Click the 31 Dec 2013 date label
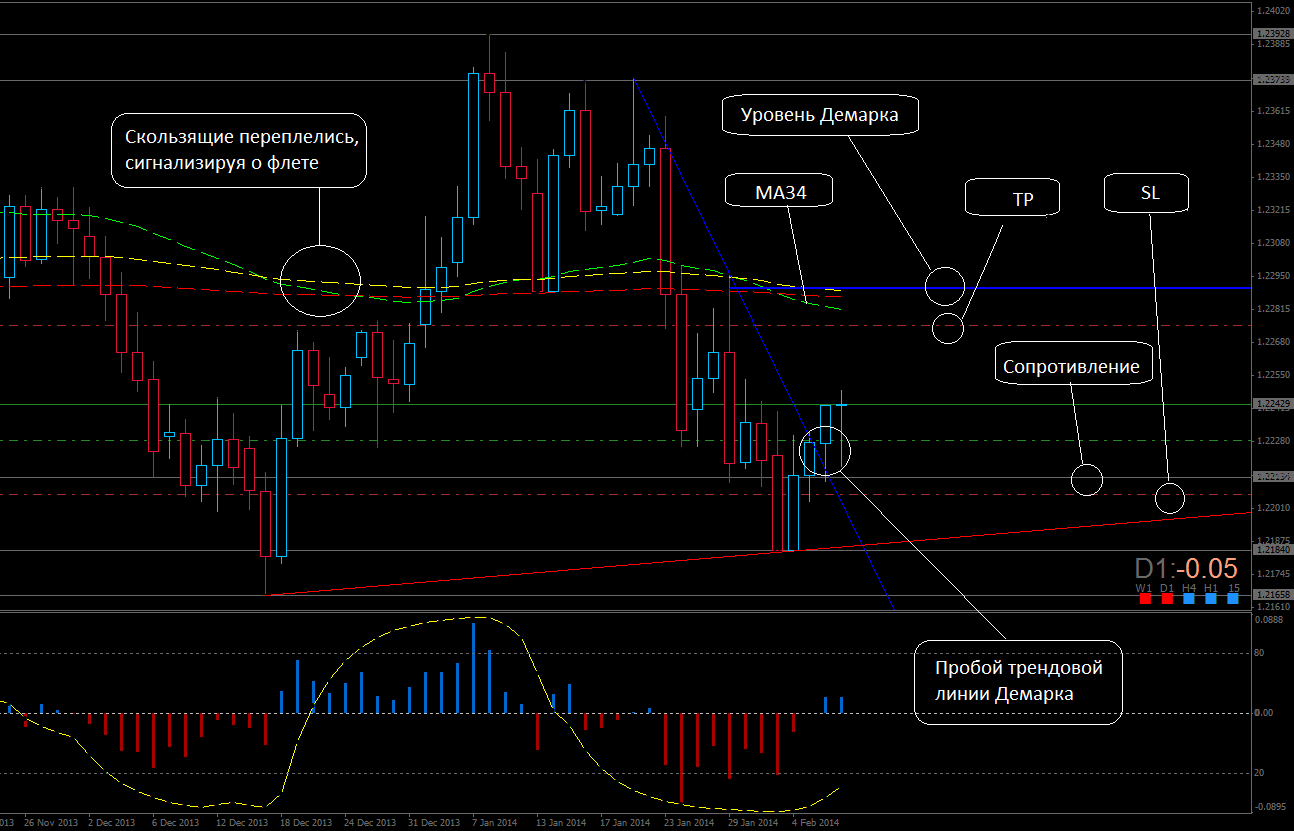This screenshot has width=1294, height=831. (x=433, y=823)
